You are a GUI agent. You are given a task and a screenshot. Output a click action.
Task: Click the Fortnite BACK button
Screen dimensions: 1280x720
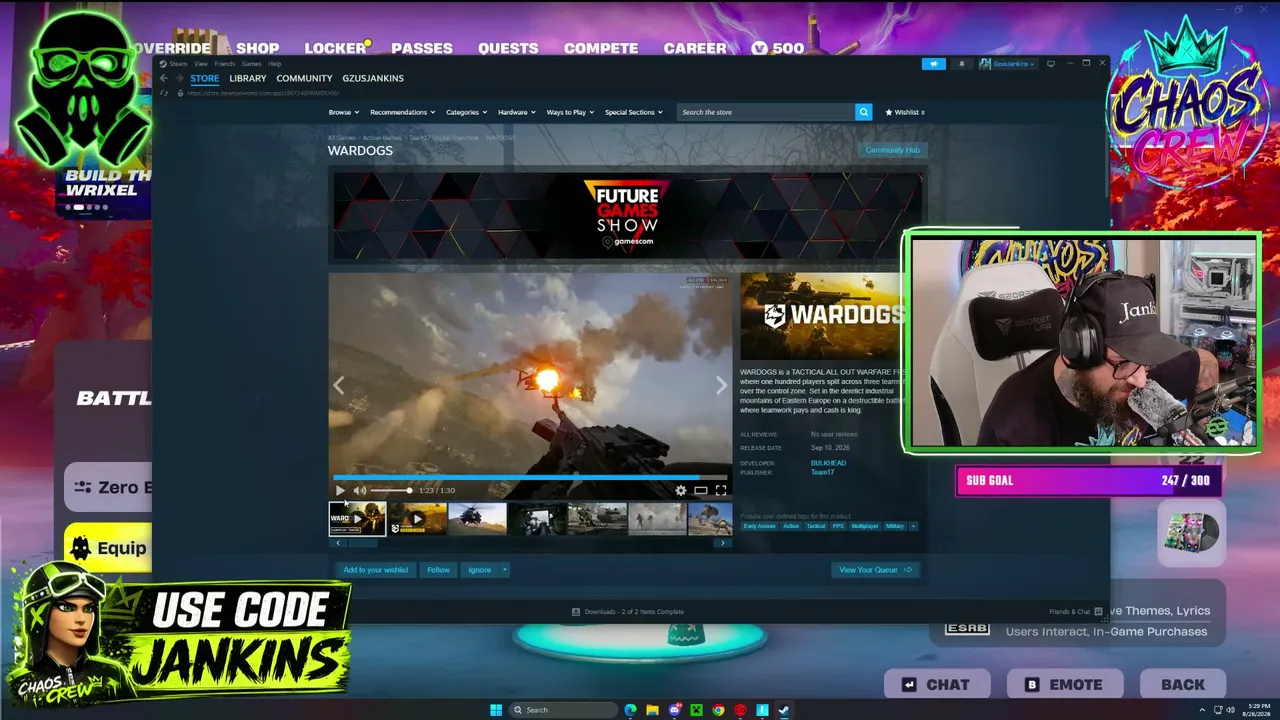click(1183, 685)
